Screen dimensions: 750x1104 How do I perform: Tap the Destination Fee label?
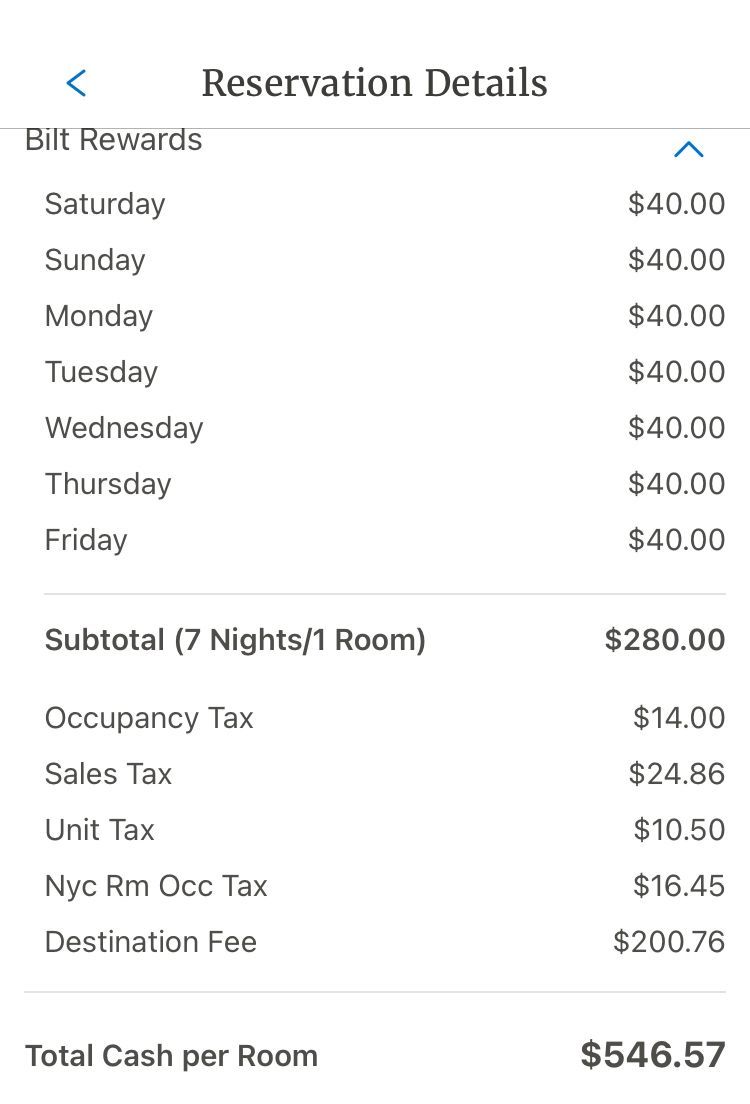click(151, 941)
